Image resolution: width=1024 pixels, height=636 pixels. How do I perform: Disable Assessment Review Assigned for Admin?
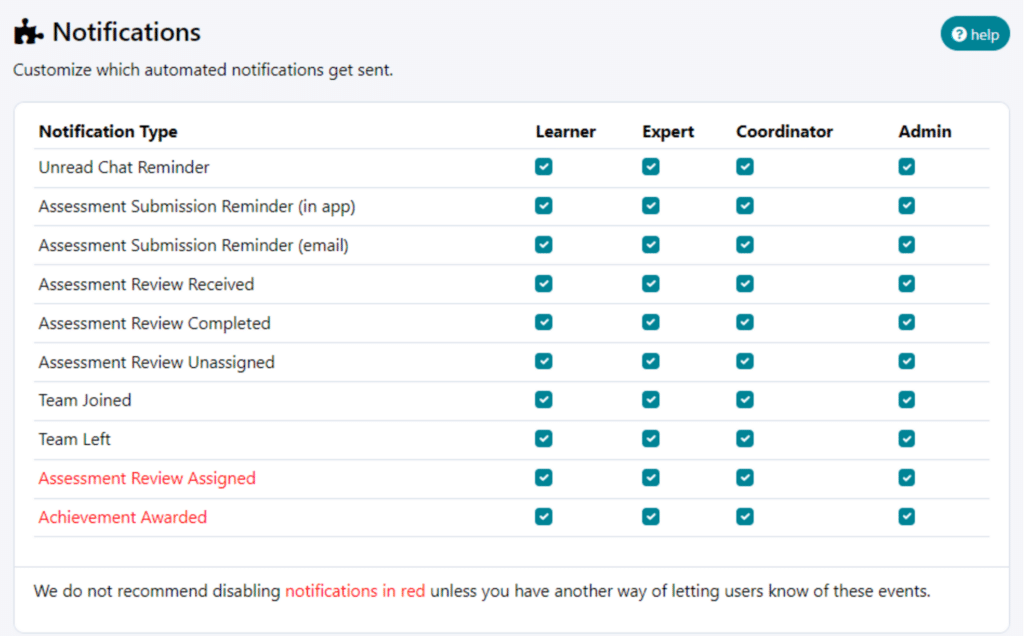pyautogui.click(x=906, y=477)
